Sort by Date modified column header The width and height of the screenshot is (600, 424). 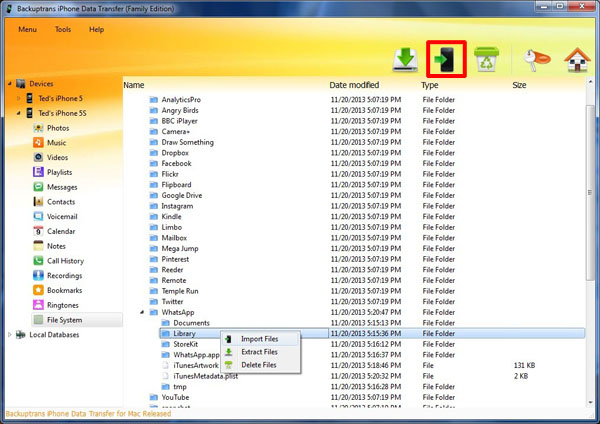pyautogui.click(x=354, y=85)
